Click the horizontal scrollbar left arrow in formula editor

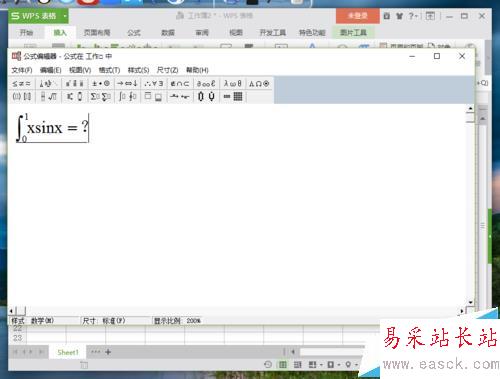click(11, 311)
